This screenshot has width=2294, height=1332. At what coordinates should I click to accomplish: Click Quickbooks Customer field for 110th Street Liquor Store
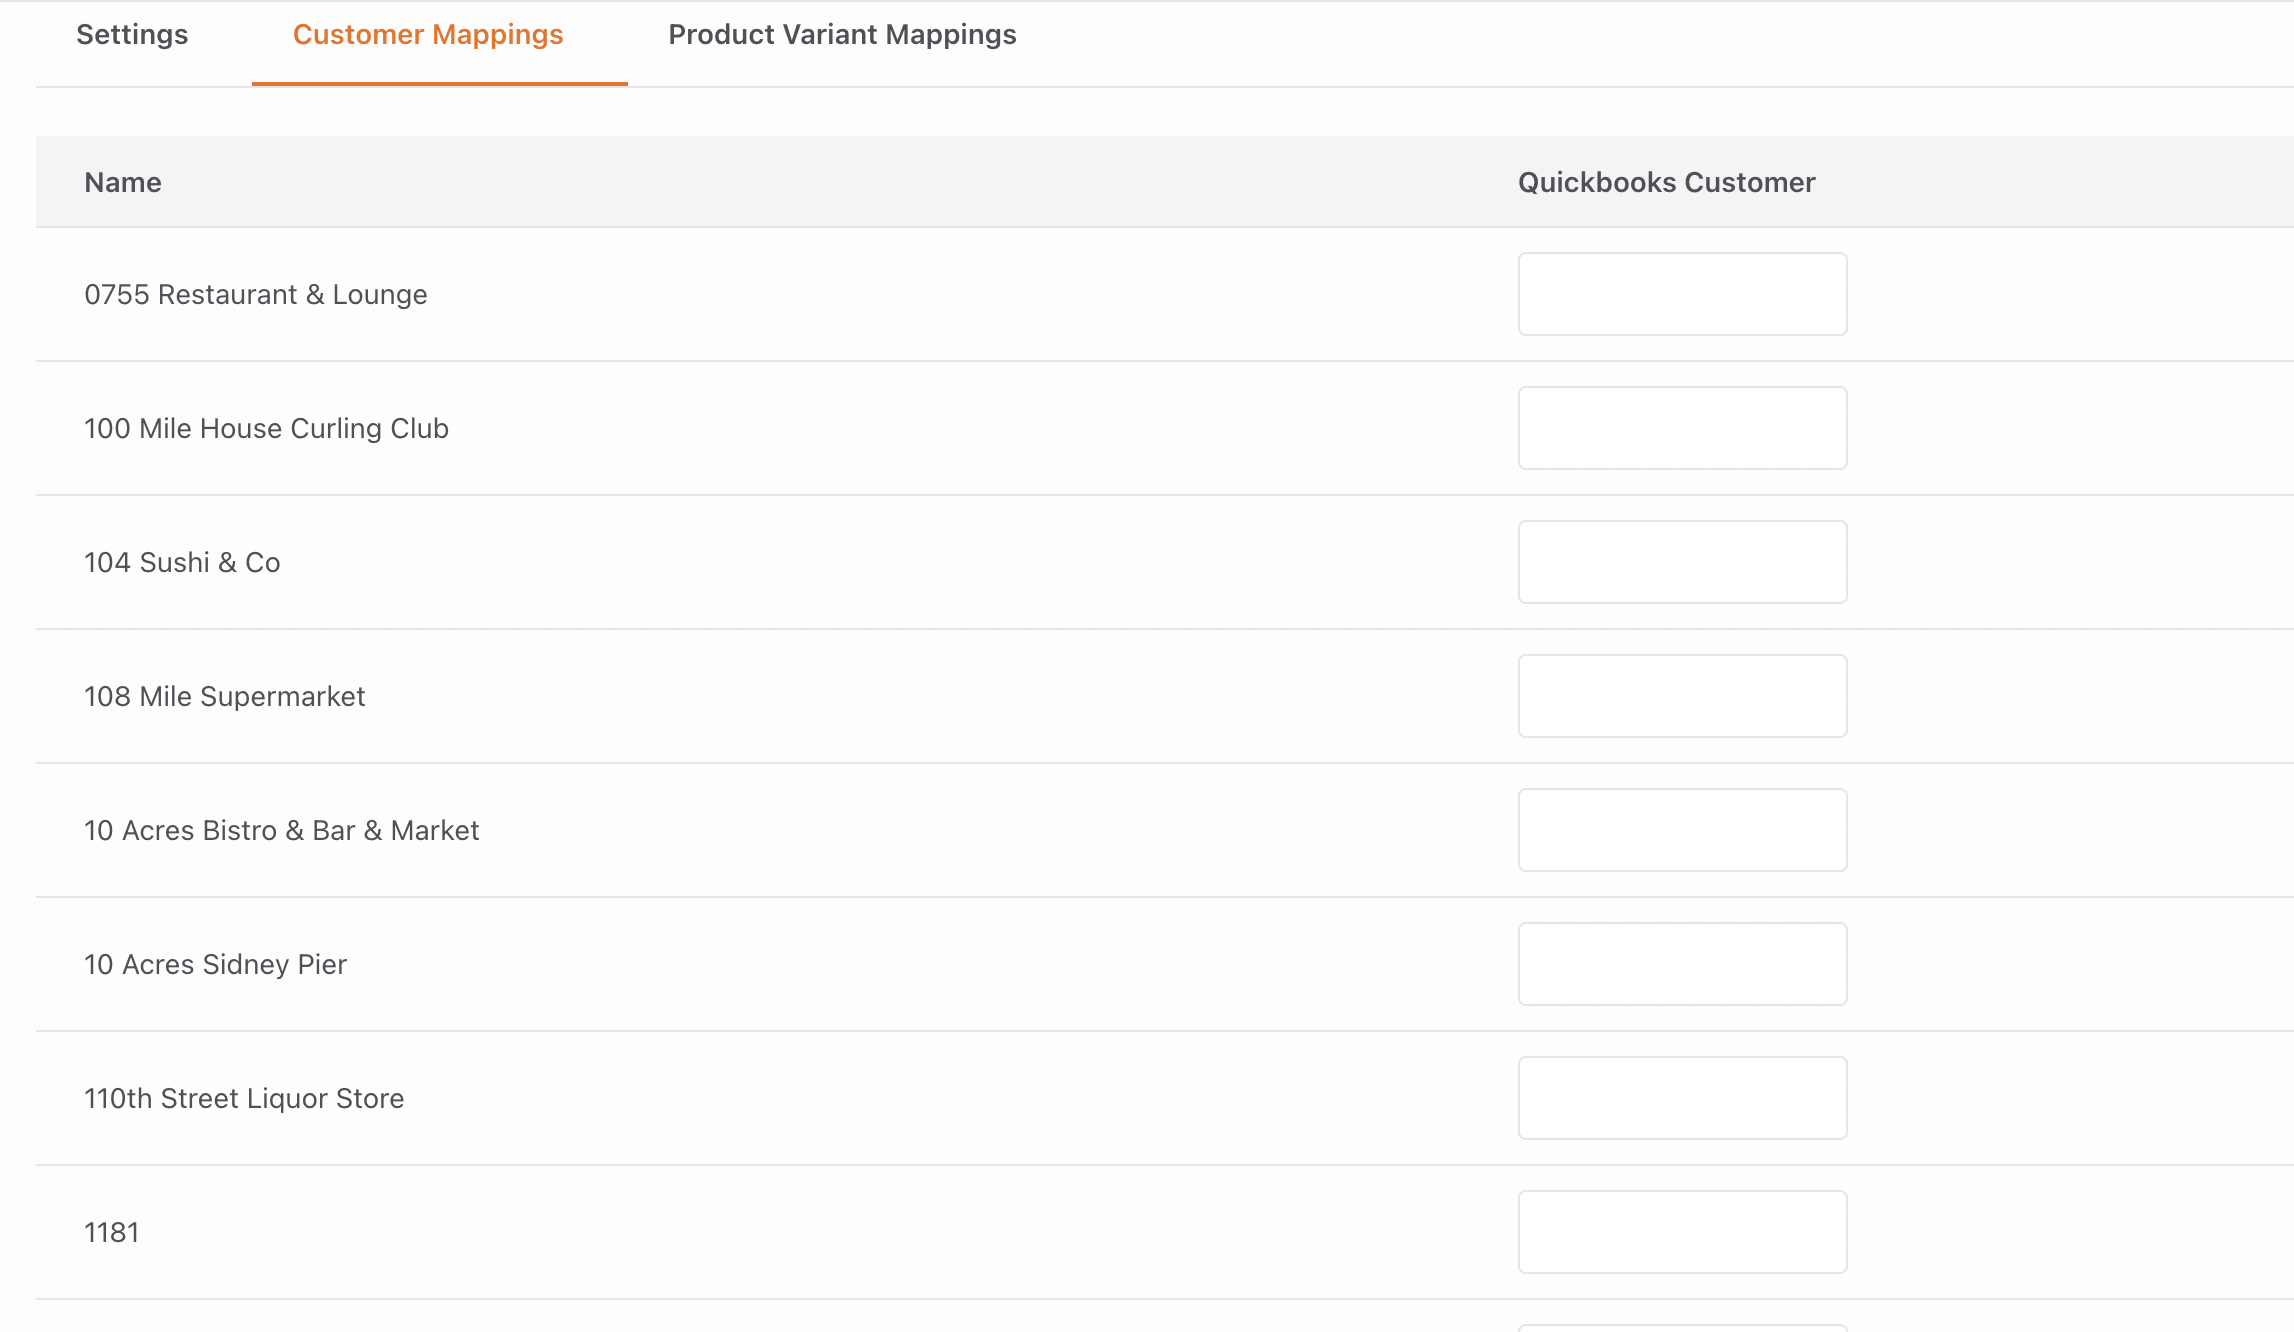tap(1682, 1098)
